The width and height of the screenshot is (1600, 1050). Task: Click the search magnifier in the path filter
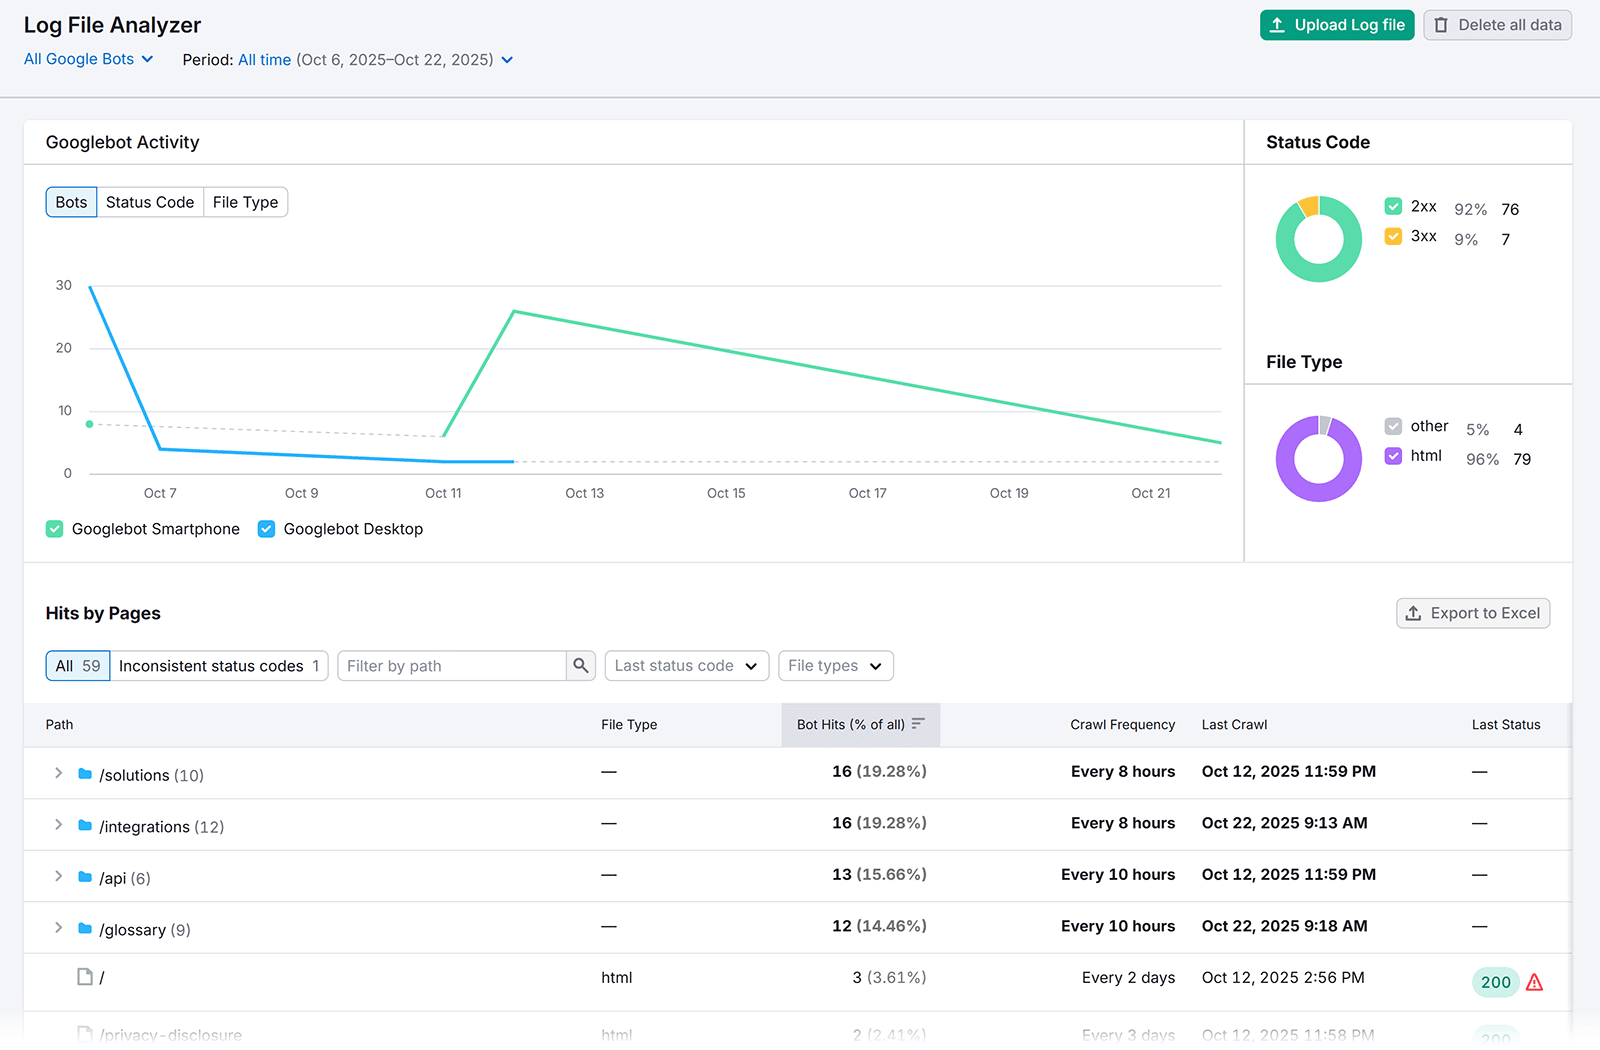[581, 665]
